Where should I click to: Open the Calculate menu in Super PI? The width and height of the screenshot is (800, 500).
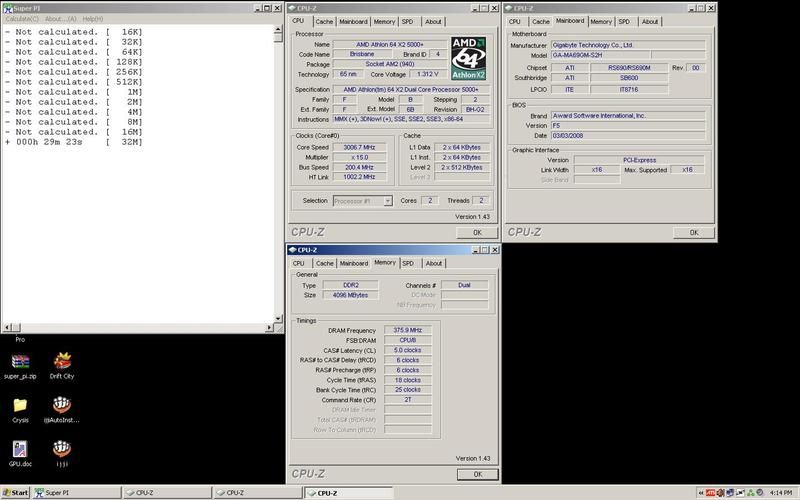click(x=20, y=19)
